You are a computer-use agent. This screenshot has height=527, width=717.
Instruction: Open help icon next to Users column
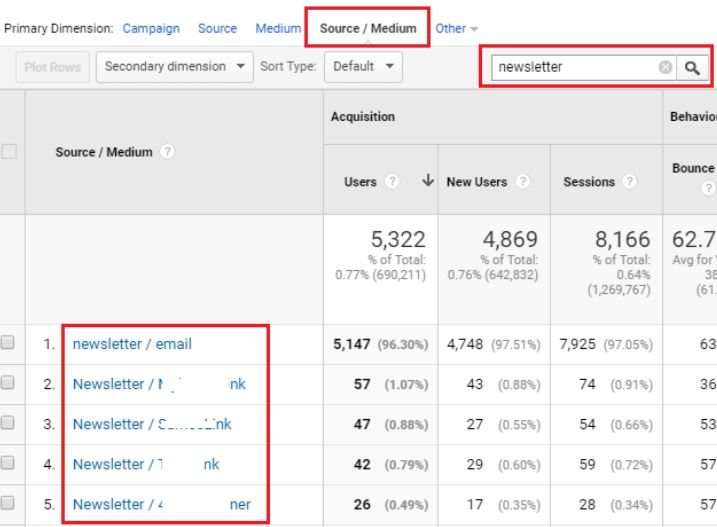click(391, 182)
